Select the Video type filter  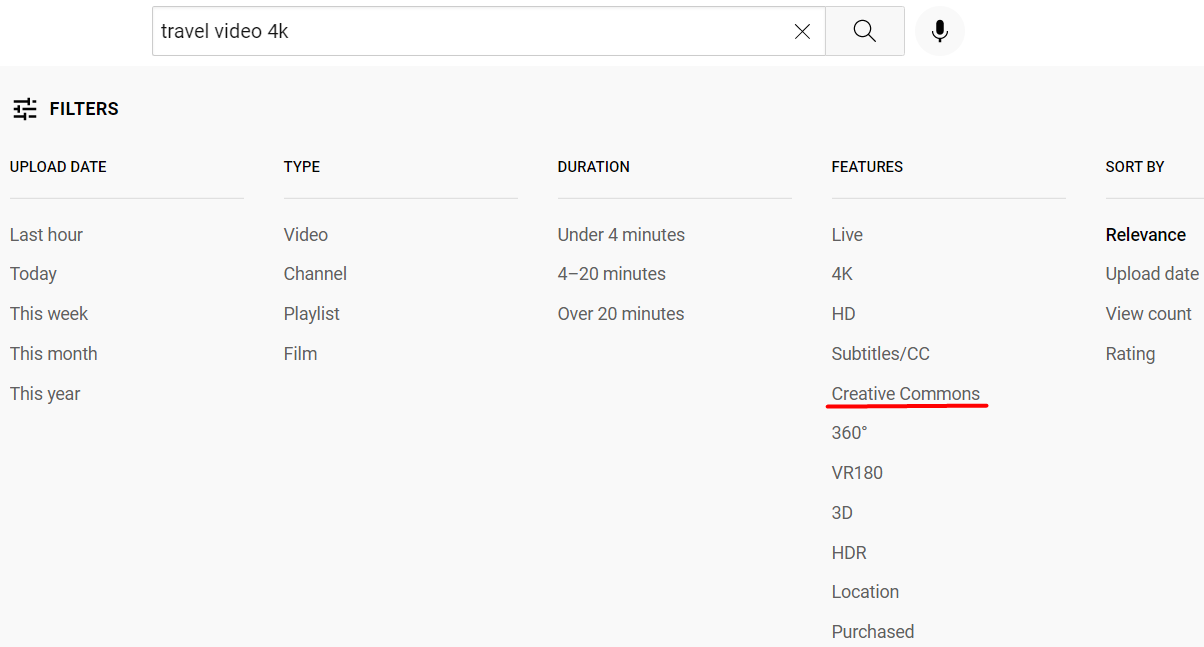[x=306, y=235]
